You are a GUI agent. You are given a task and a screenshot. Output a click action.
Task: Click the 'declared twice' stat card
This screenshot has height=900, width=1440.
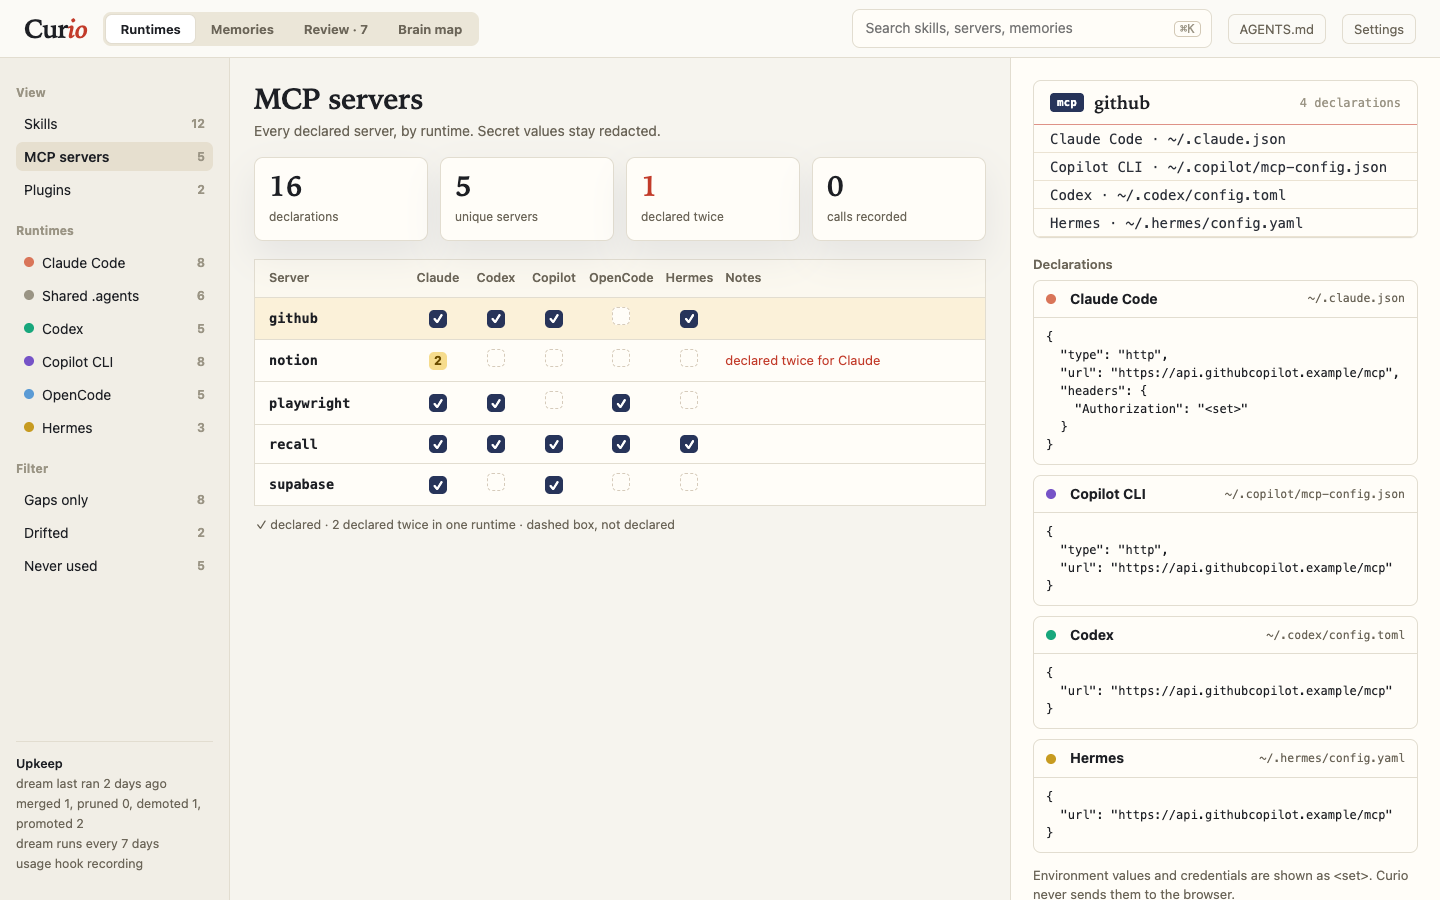point(713,199)
